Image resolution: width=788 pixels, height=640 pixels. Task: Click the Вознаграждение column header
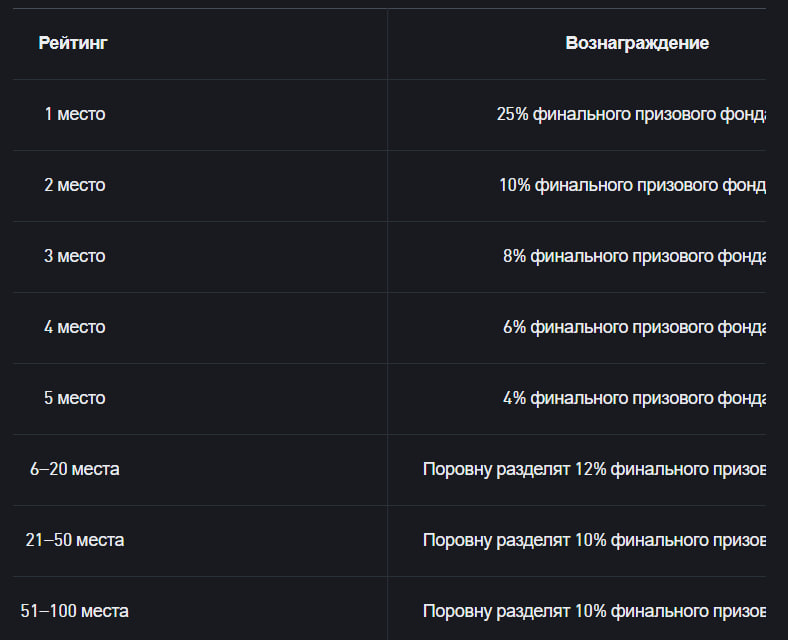click(637, 43)
